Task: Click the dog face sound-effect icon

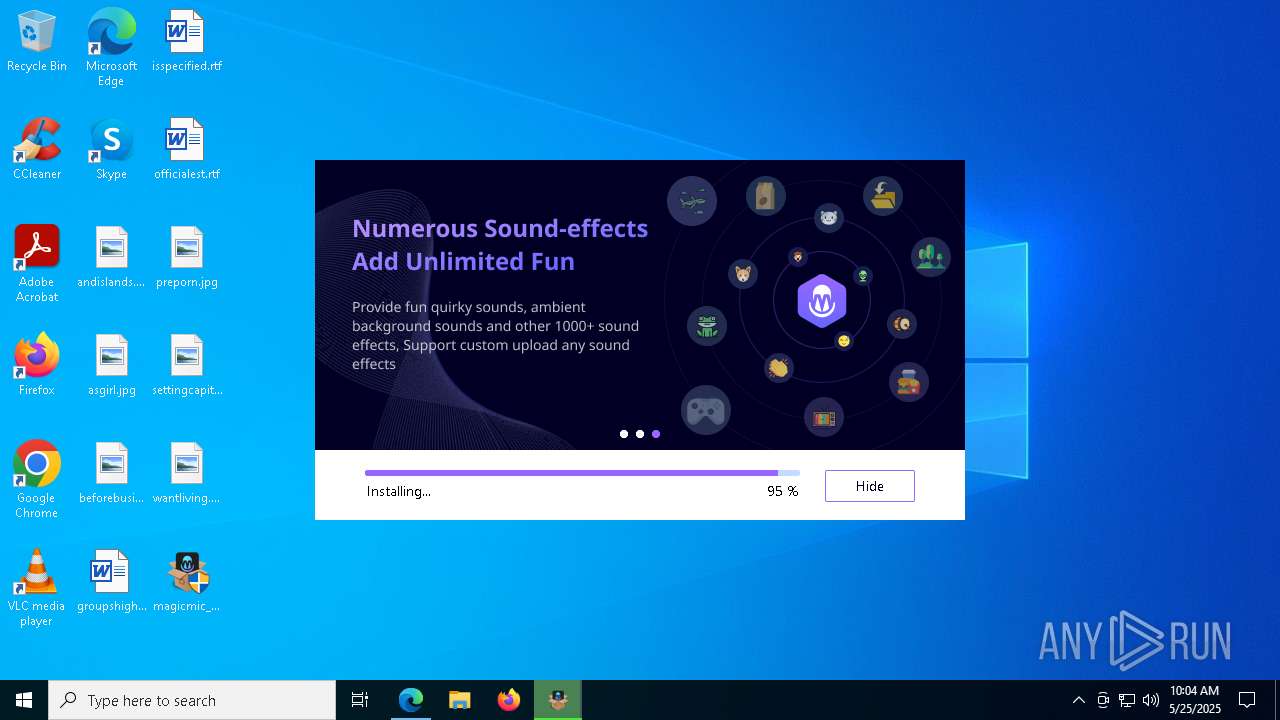Action: [x=743, y=273]
